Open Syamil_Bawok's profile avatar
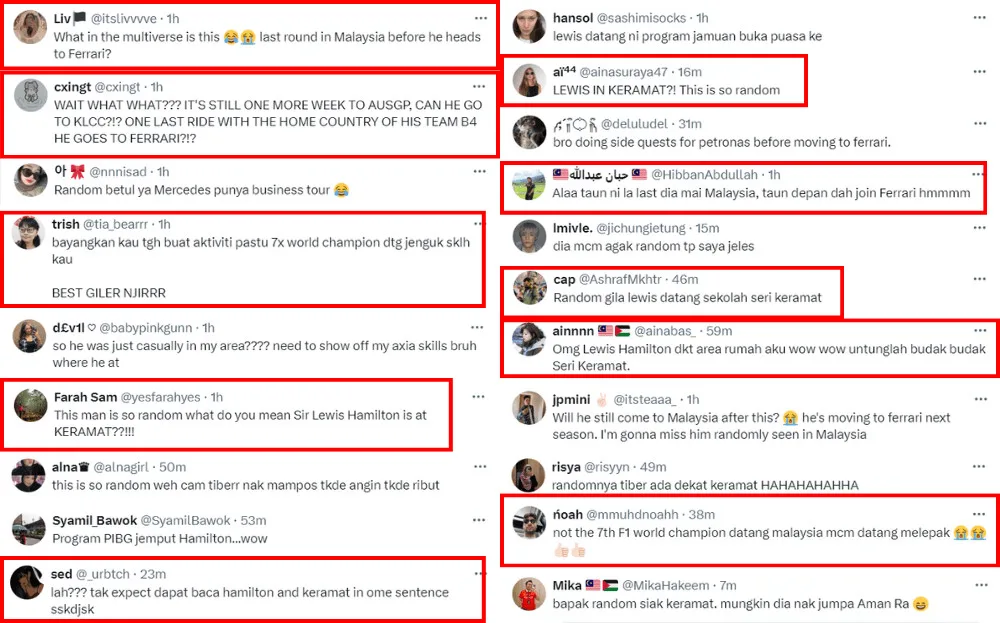1000x623 pixels. (26, 528)
